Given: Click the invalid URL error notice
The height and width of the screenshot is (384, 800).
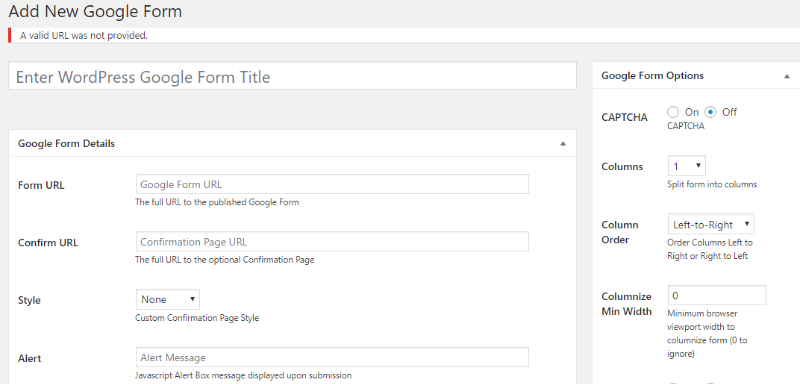Looking at the screenshot, I should (84, 35).
